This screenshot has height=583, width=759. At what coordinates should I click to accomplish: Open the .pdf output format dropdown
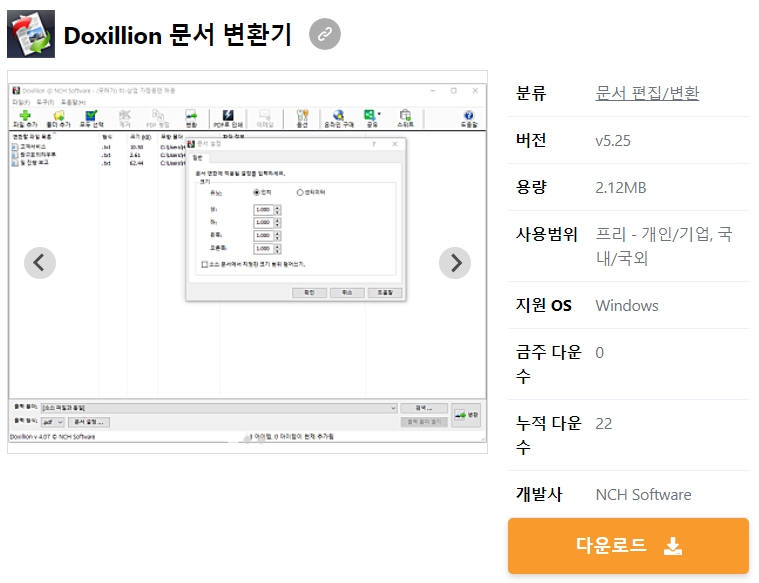(52, 422)
